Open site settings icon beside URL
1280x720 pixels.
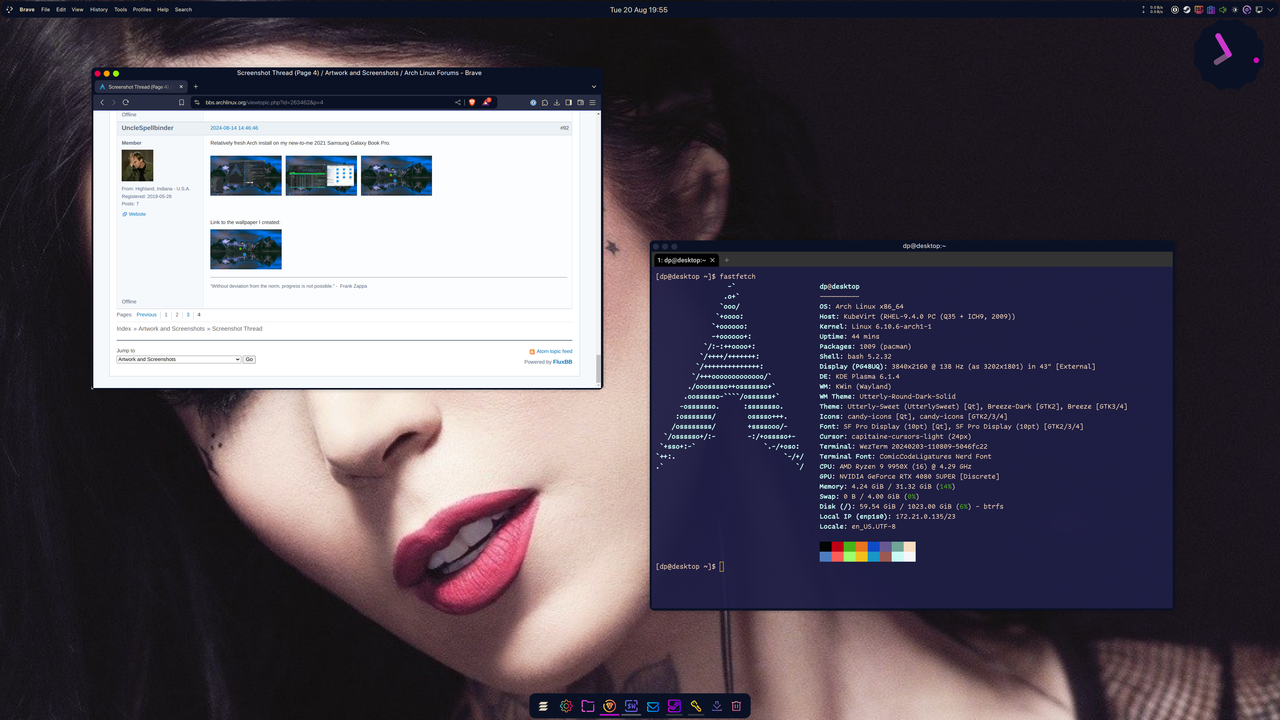tap(197, 102)
